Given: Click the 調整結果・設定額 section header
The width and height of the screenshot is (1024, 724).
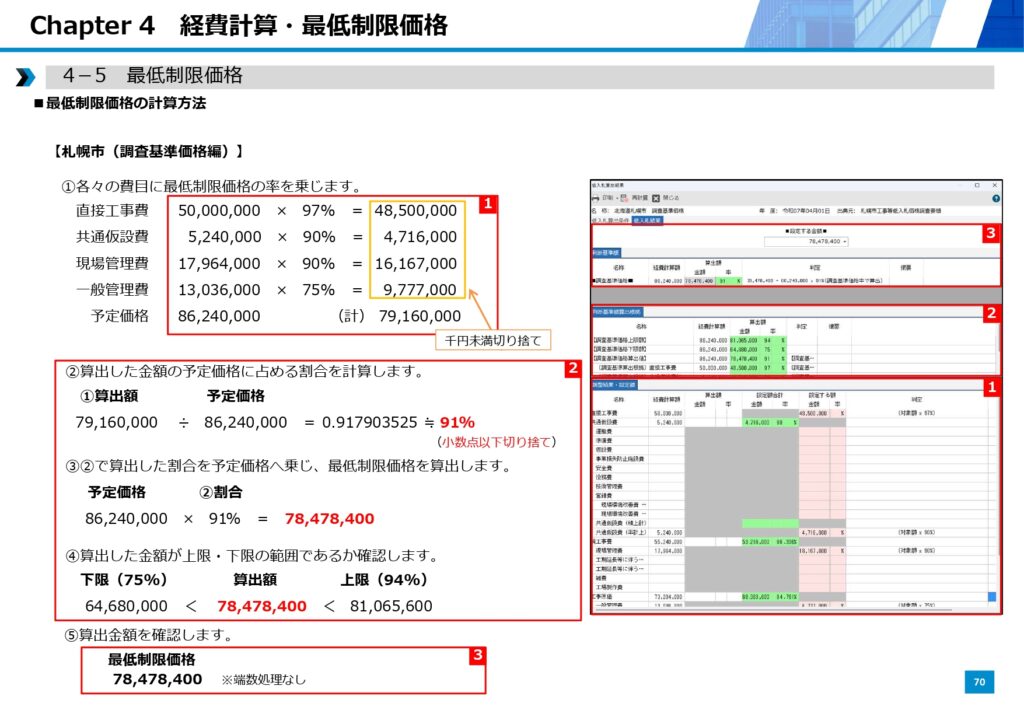Looking at the screenshot, I should pyautogui.click(x=616, y=385).
